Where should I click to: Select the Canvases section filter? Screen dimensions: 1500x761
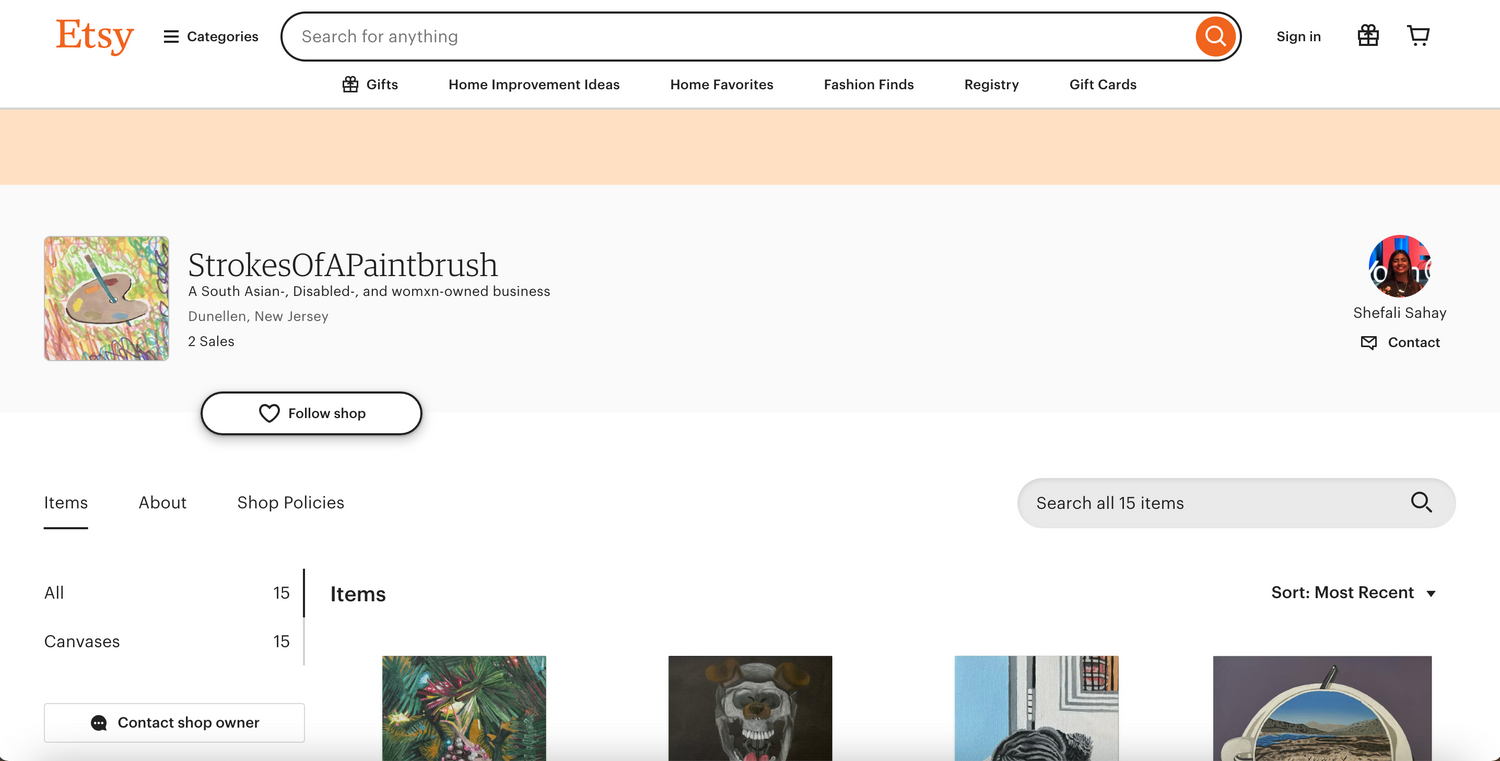167,642
